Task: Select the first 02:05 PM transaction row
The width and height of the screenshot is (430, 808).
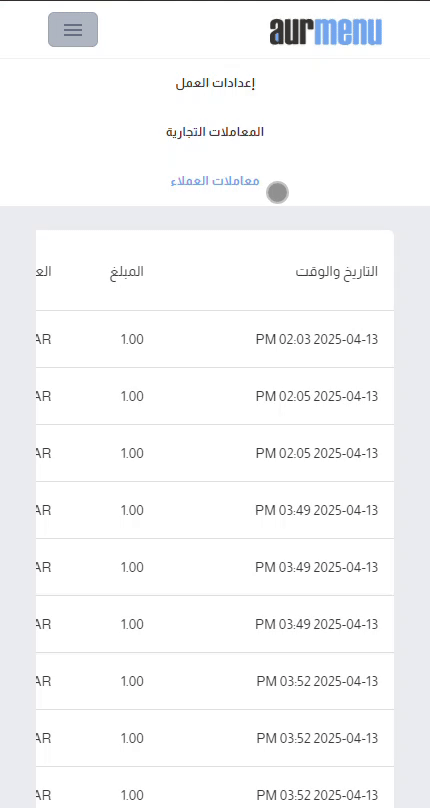Action: (x=215, y=396)
